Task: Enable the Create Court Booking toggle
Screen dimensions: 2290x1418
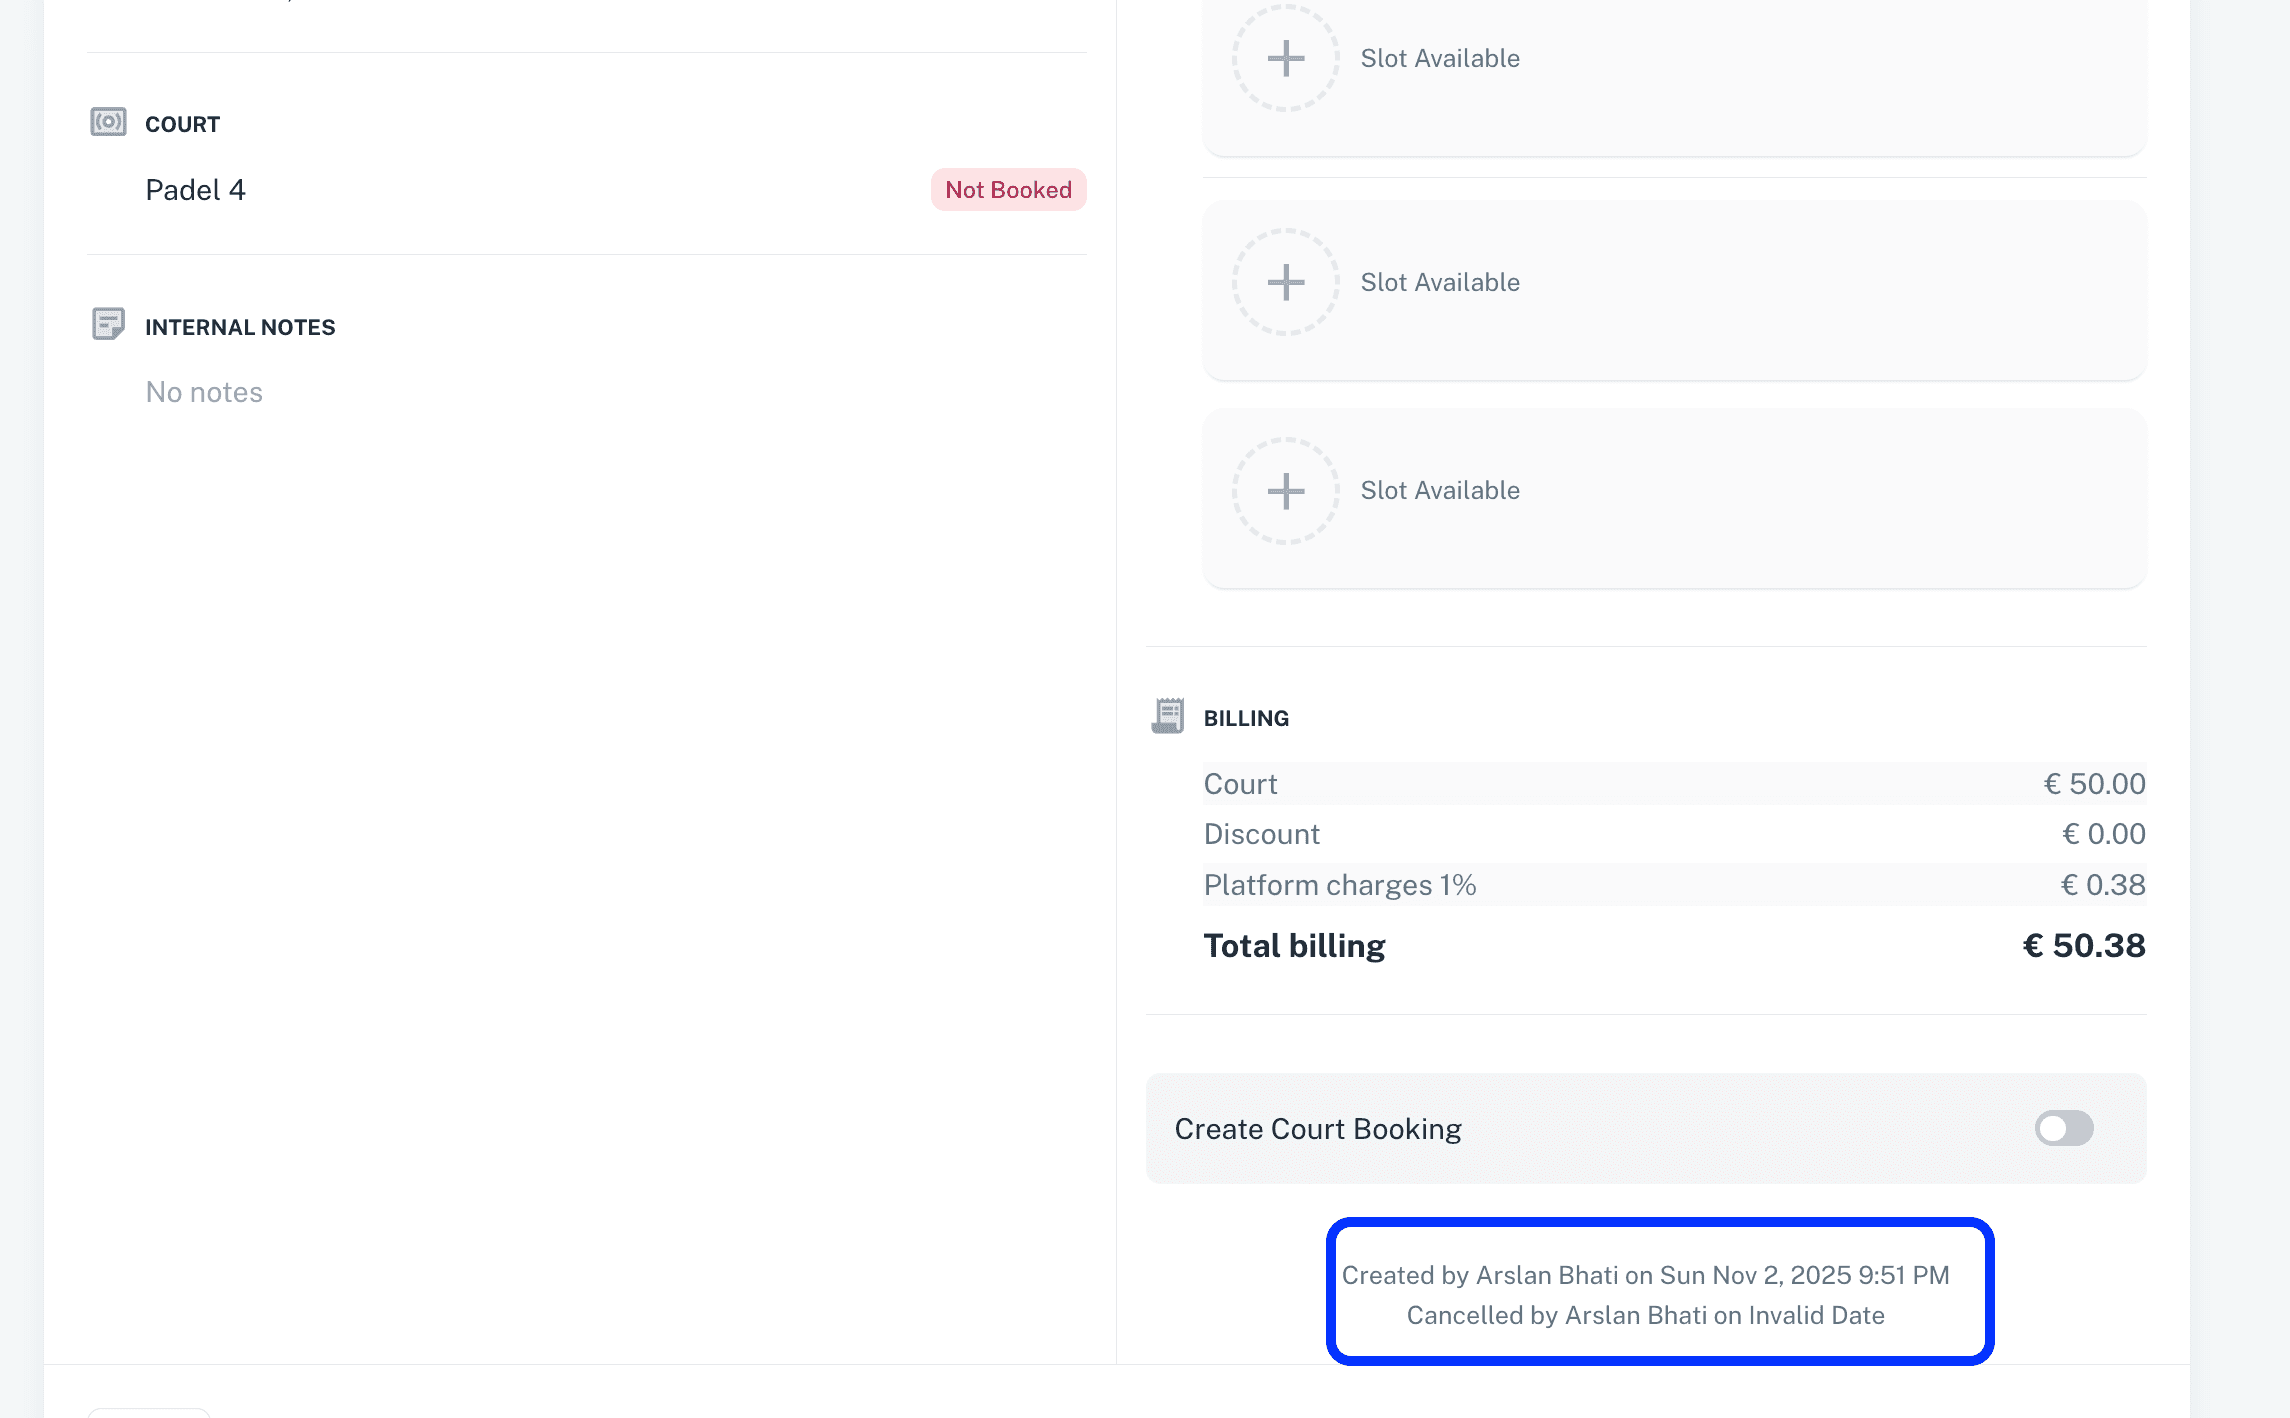Action: 2063,1128
